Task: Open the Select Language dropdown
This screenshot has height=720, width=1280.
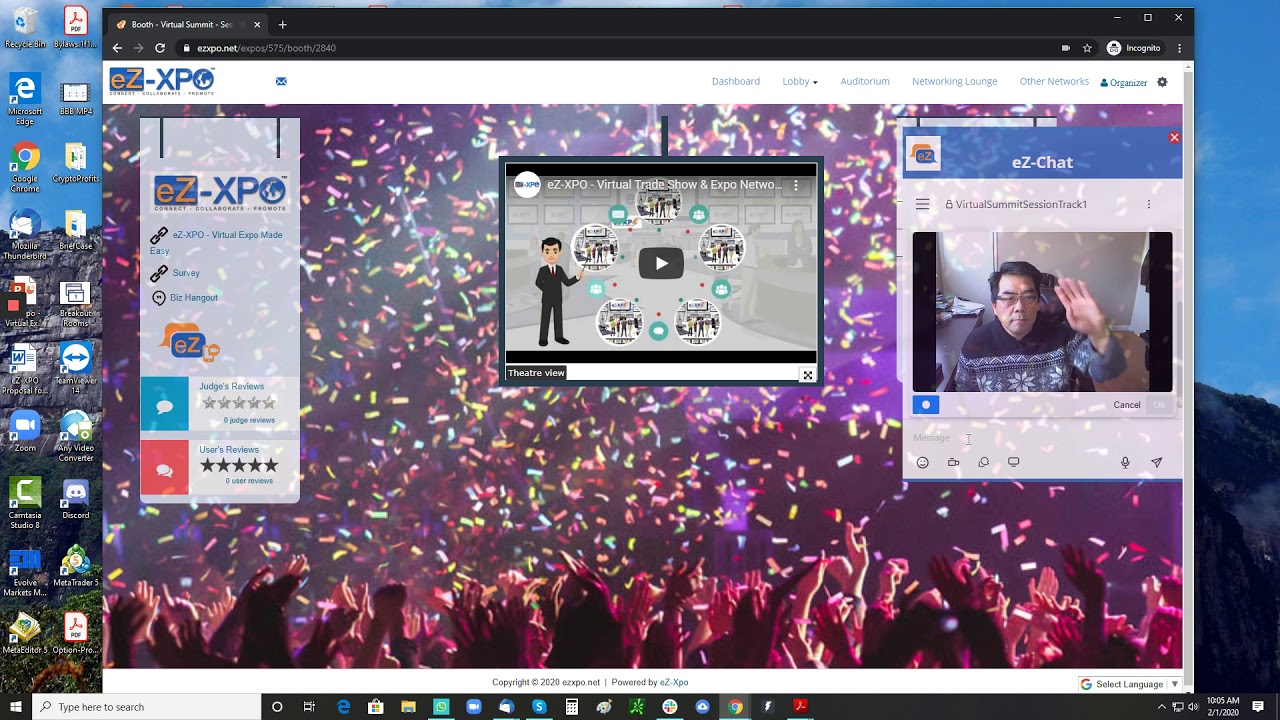Action: [1129, 684]
